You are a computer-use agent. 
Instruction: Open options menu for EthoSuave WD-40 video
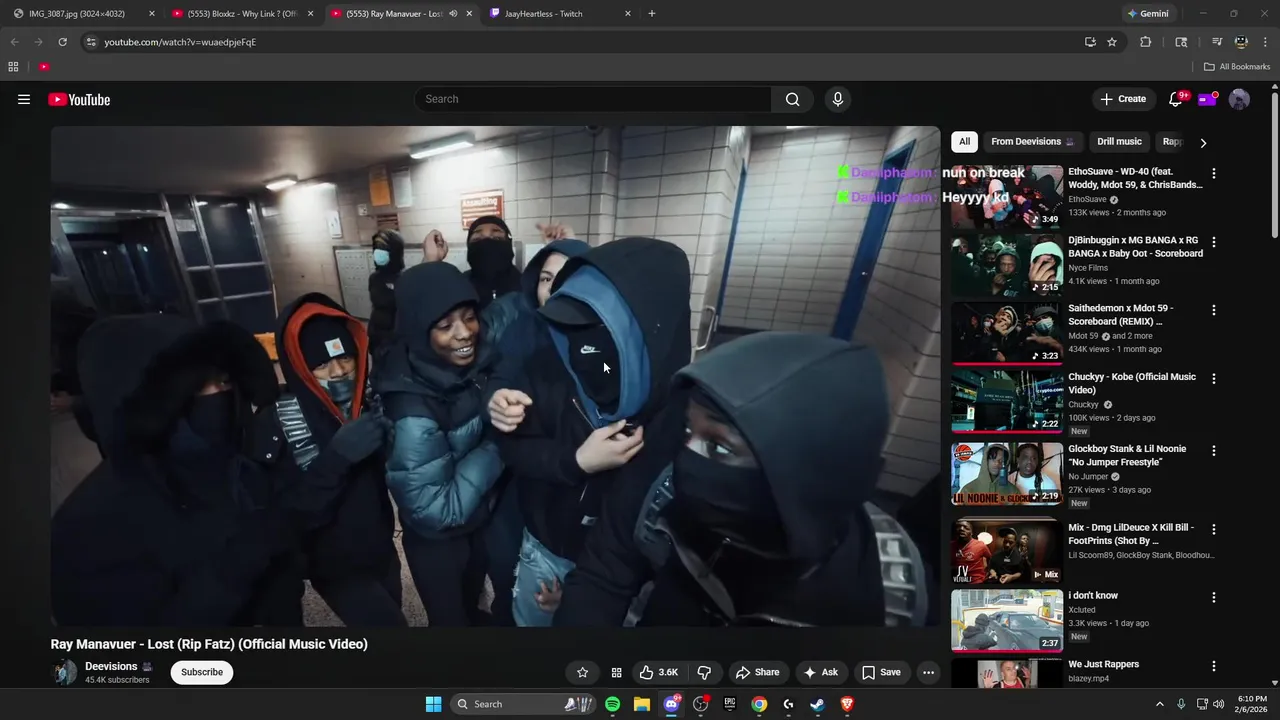pos(1214,173)
